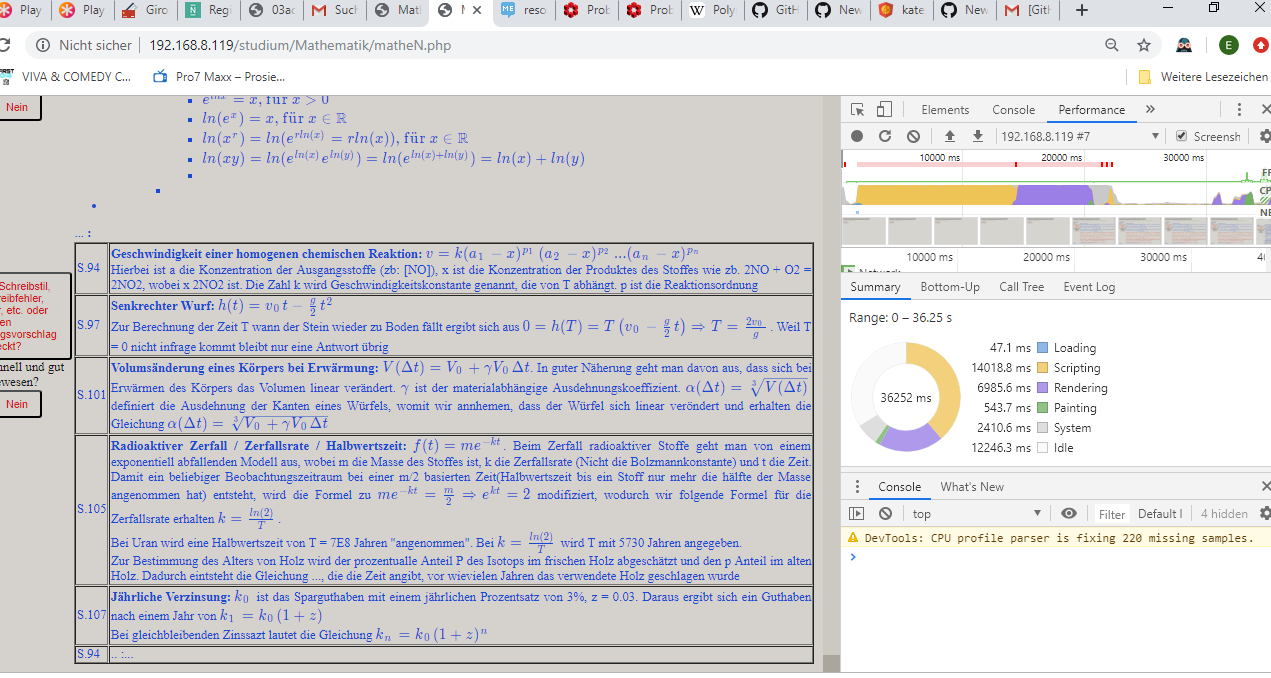Toggle the console sidebar icon

856,513
